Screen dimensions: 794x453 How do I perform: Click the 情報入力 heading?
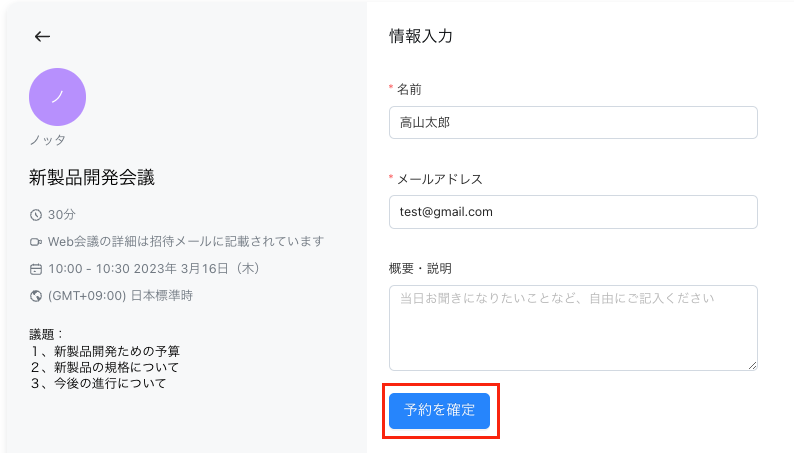point(421,36)
